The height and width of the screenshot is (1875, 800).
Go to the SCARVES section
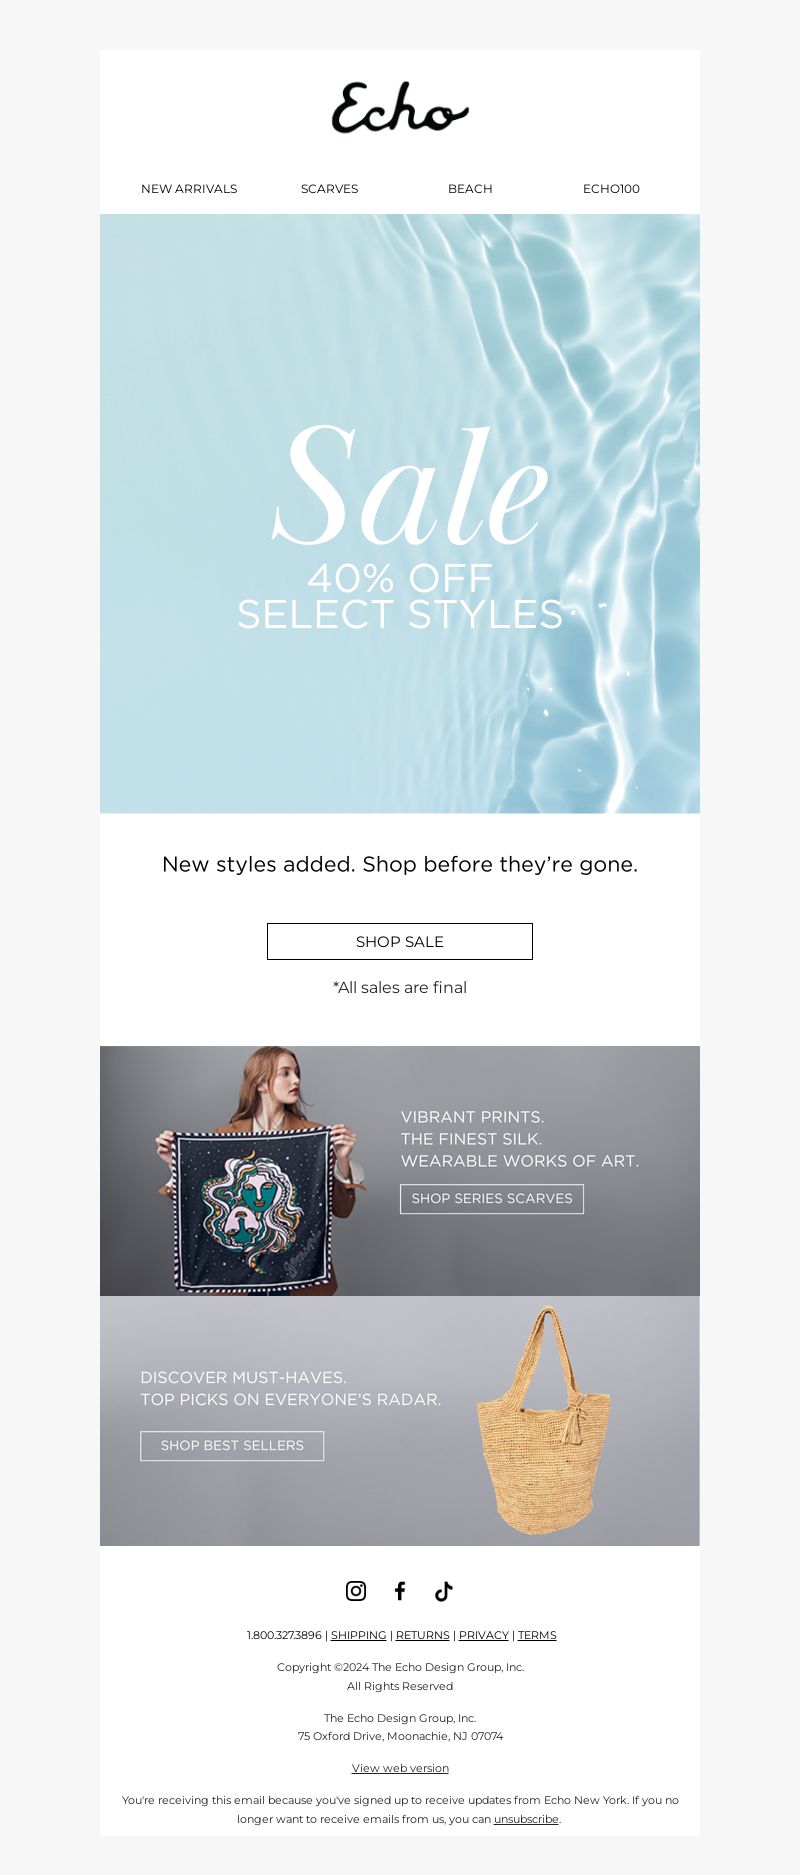pyautogui.click(x=329, y=188)
